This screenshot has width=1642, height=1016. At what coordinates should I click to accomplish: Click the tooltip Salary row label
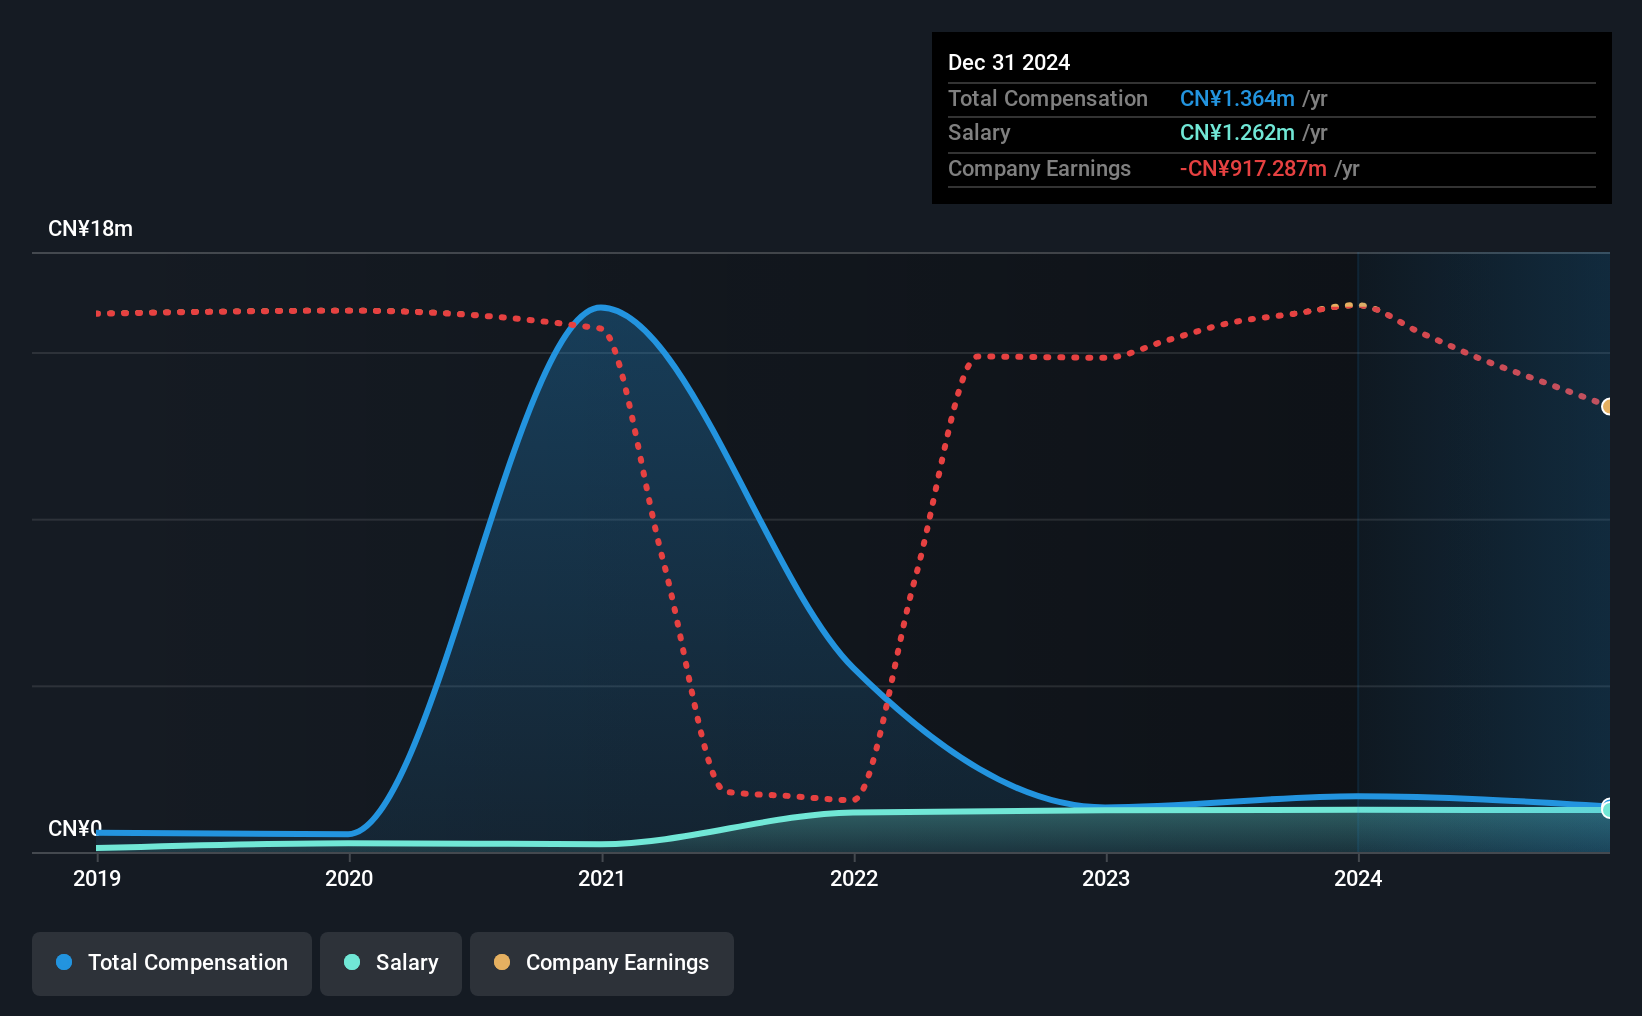point(979,133)
